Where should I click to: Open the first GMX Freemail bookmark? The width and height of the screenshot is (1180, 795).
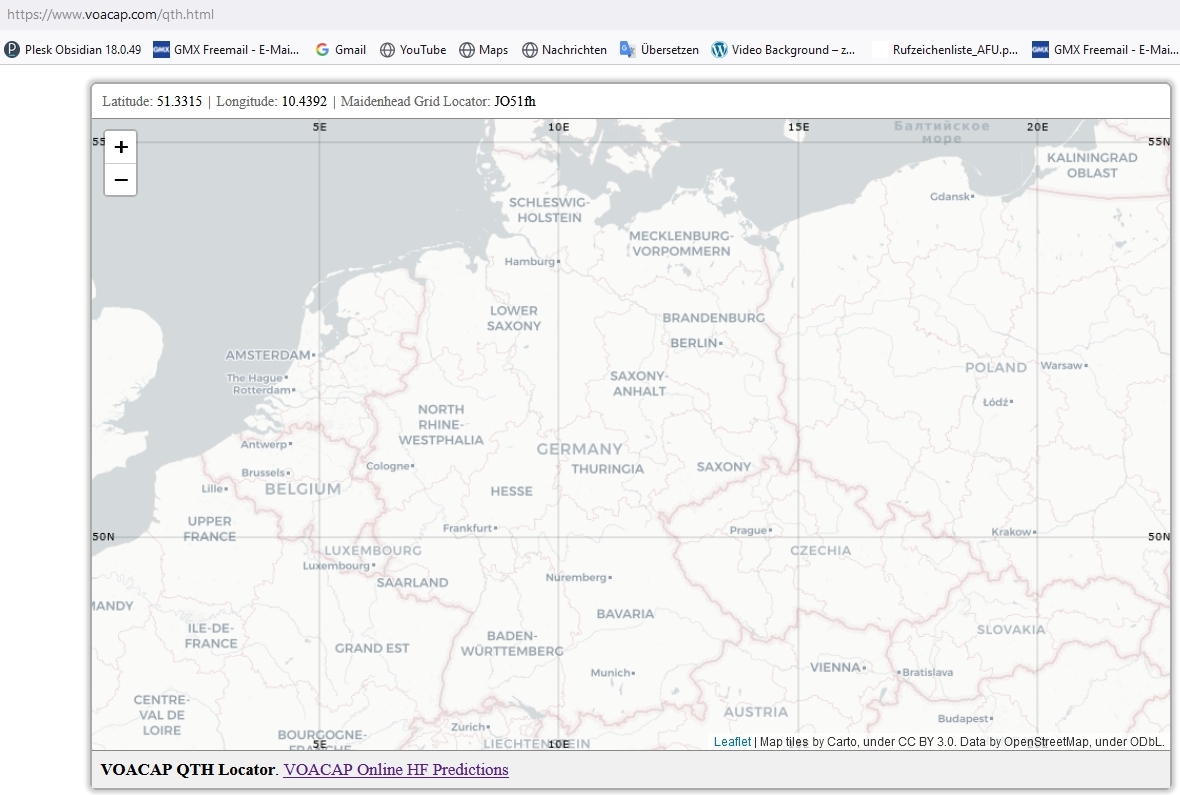tap(226, 50)
